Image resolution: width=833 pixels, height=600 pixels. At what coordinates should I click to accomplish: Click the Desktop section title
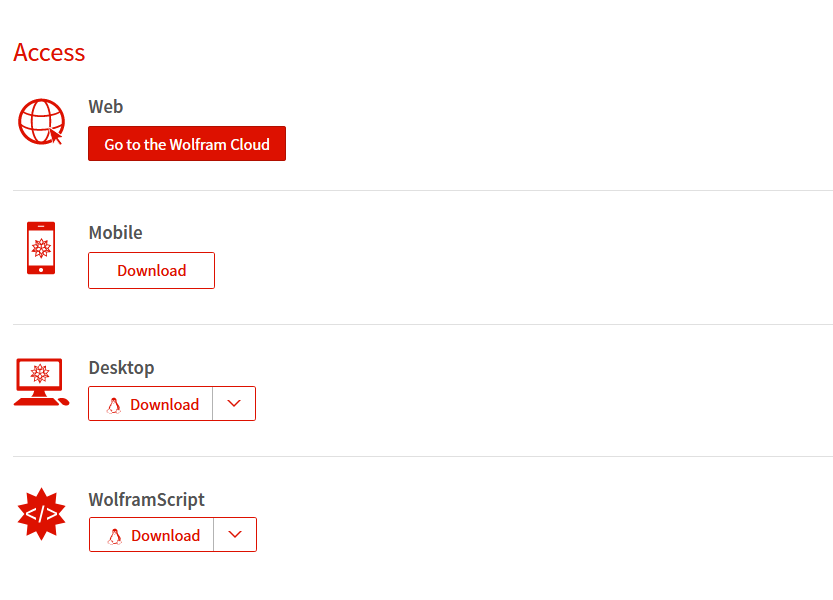click(121, 368)
